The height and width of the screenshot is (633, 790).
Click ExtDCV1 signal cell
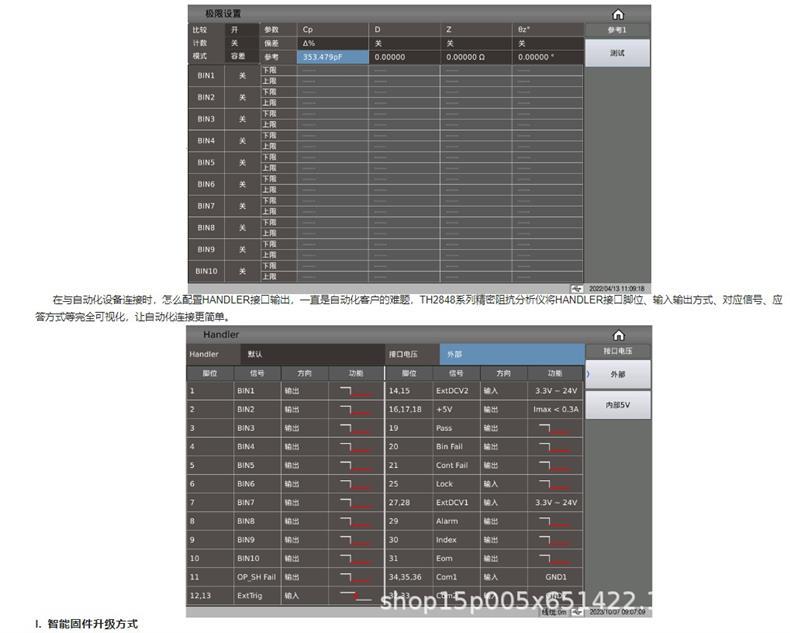tap(456, 502)
